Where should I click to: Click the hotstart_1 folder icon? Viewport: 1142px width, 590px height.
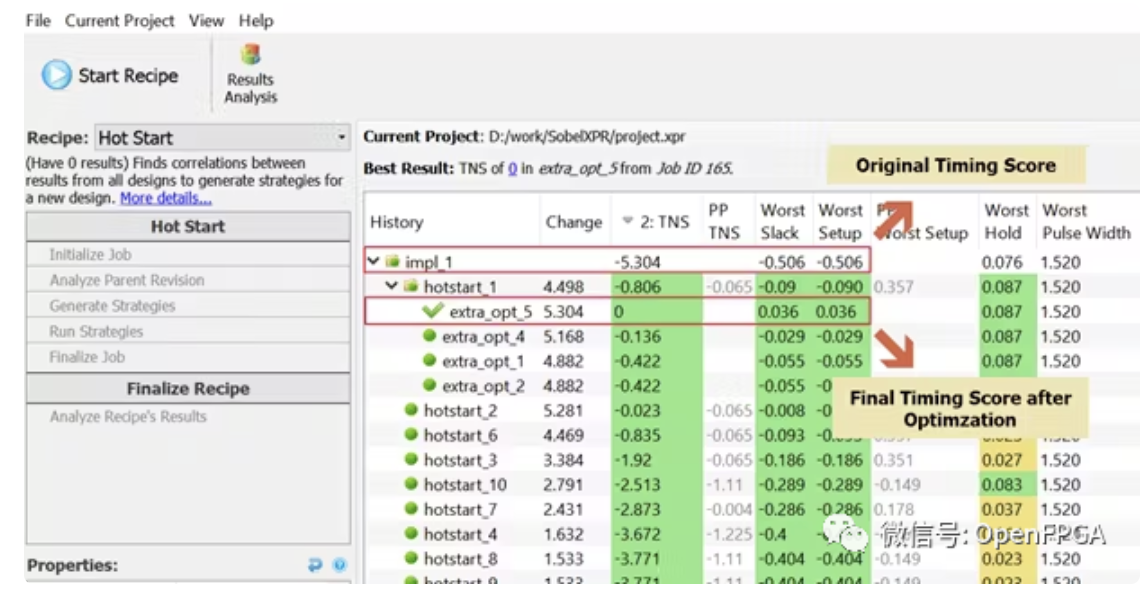pos(411,287)
